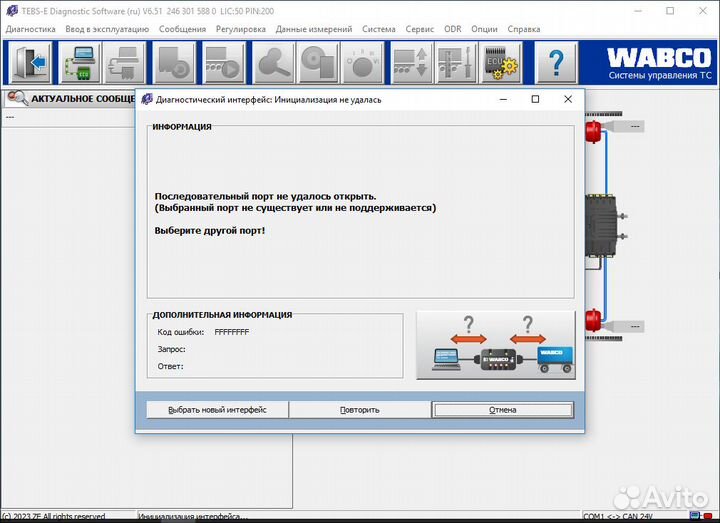The width and height of the screenshot is (720, 523).
Task: Close the initialization failed dialog
Action: (x=568, y=99)
